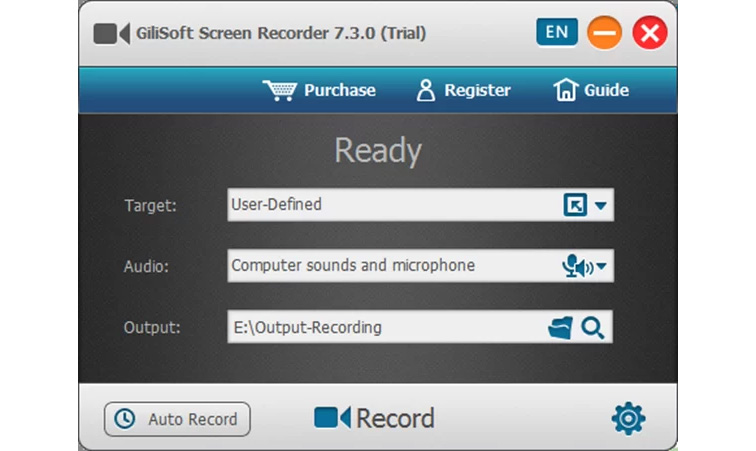The width and height of the screenshot is (756, 451).
Task: Open the Register option
Action: pyautogui.click(x=463, y=90)
